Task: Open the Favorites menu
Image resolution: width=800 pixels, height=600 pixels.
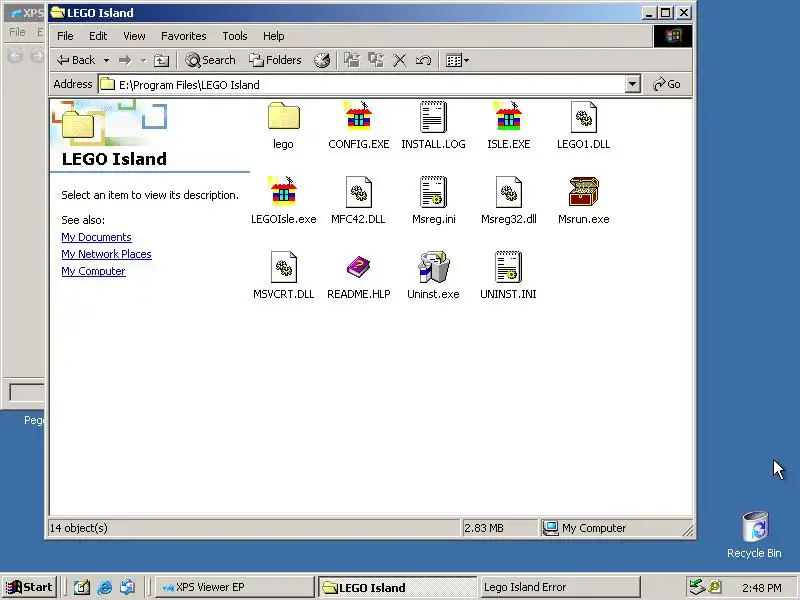Action: coord(184,36)
